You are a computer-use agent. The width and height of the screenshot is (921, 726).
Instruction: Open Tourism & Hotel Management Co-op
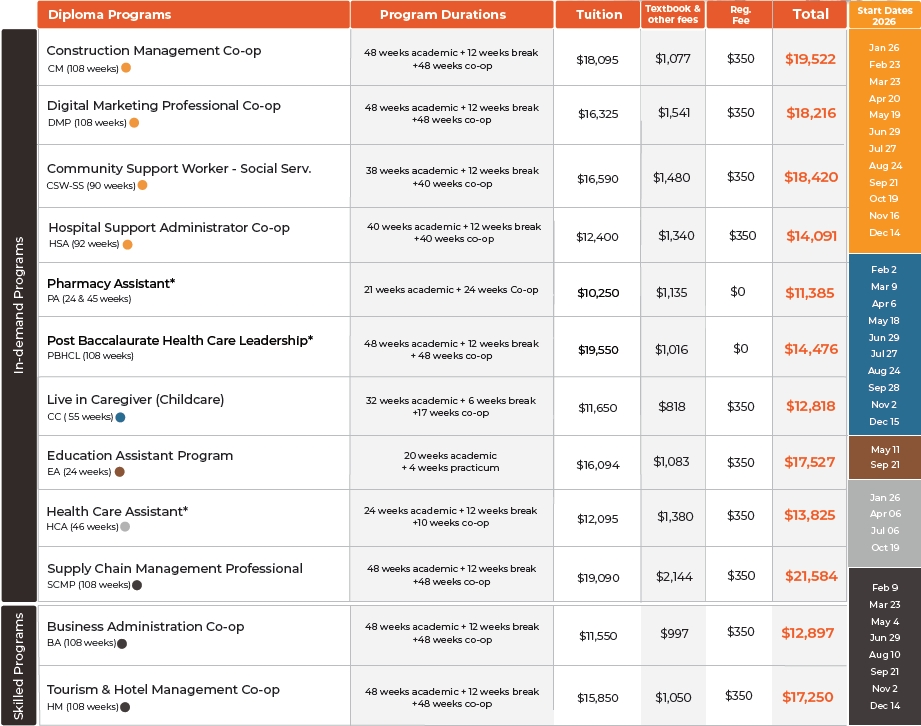click(163, 689)
